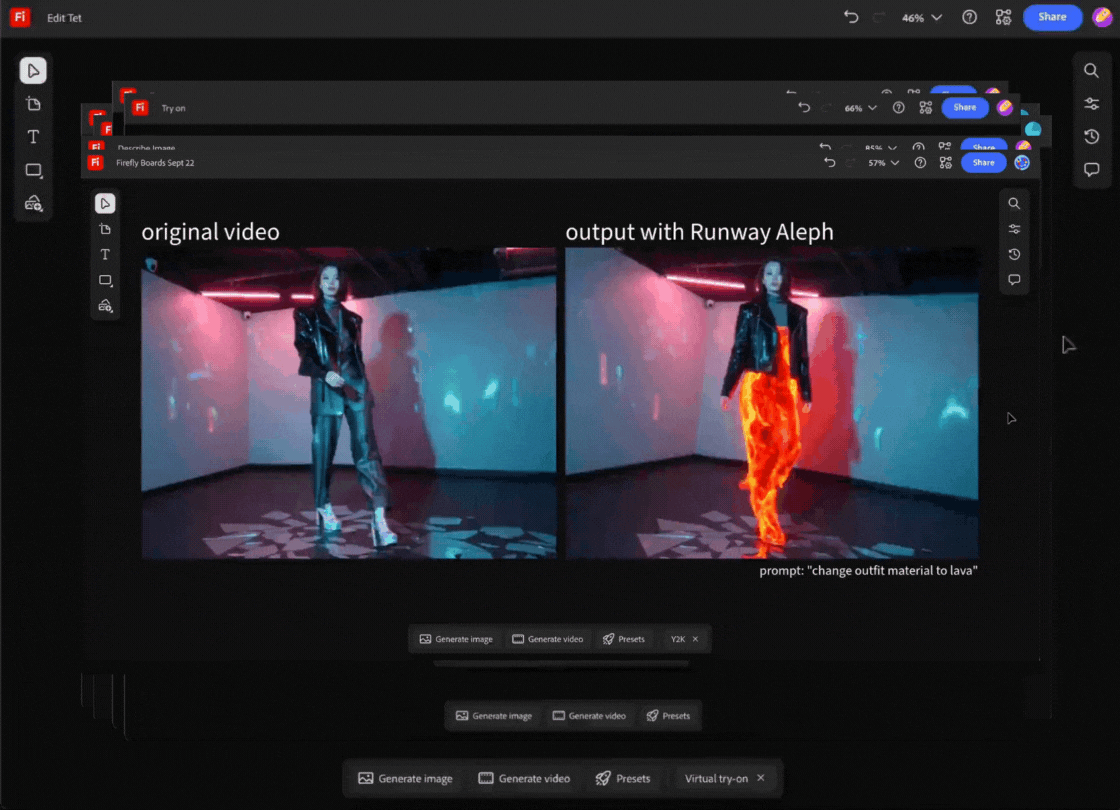Expand the 57% zoom dropdown in Firefly Boards
Screen dimensions: 1120x810
[x=884, y=163]
